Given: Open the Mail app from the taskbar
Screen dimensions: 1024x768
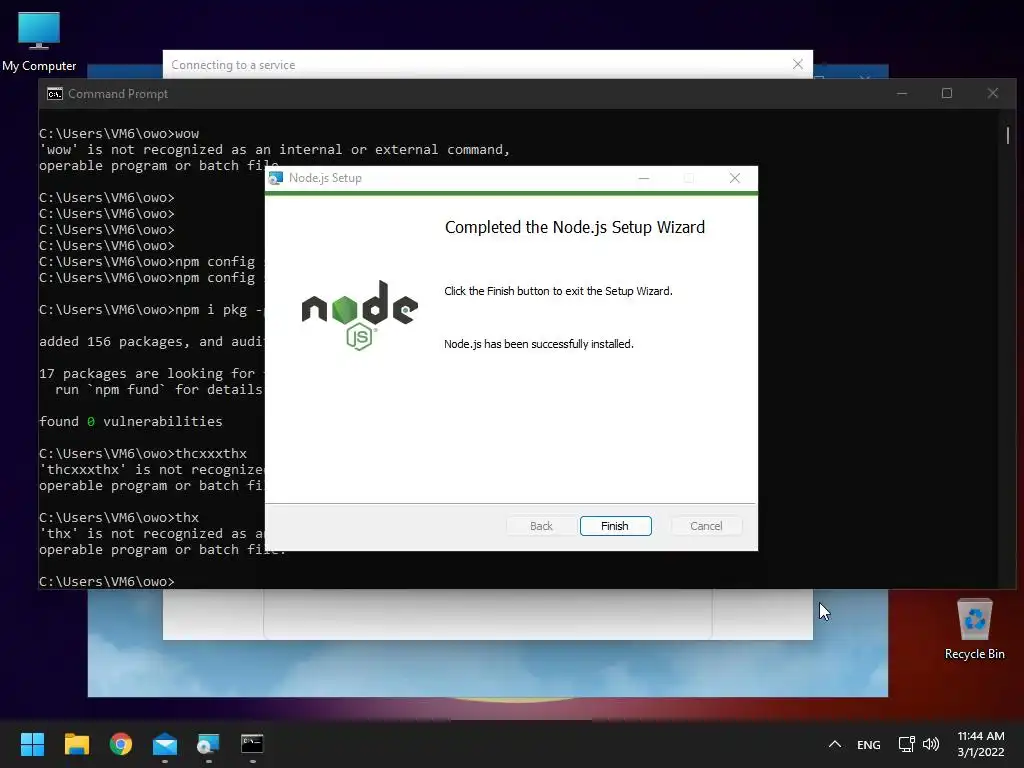Looking at the screenshot, I should pos(165,744).
